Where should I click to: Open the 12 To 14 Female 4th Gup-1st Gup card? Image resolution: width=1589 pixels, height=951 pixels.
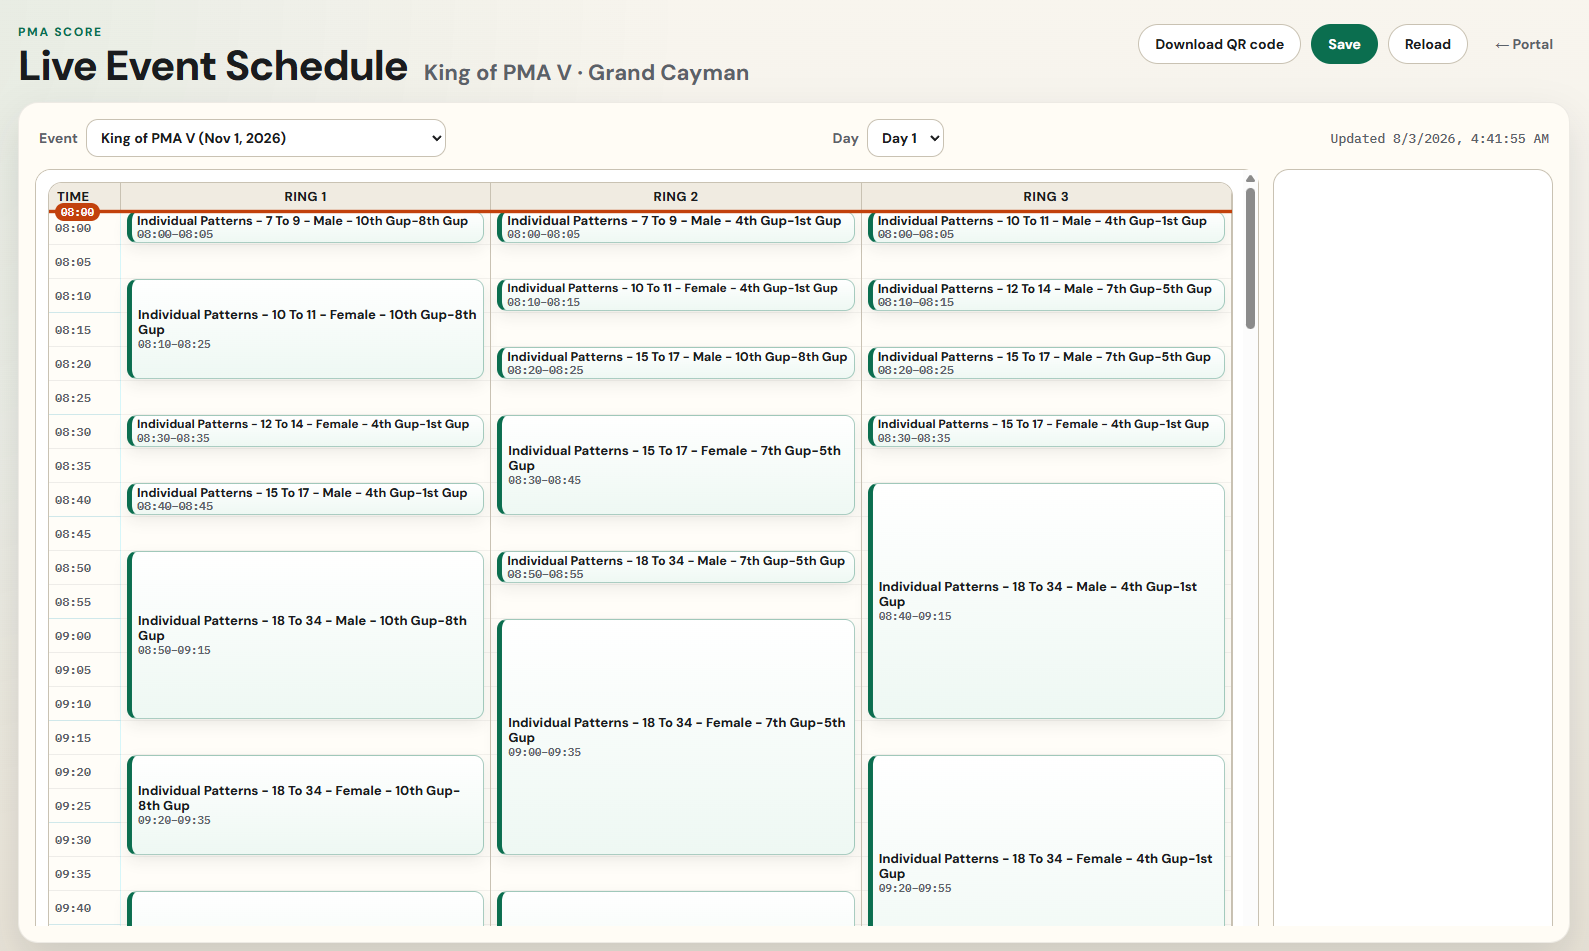[305, 431]
